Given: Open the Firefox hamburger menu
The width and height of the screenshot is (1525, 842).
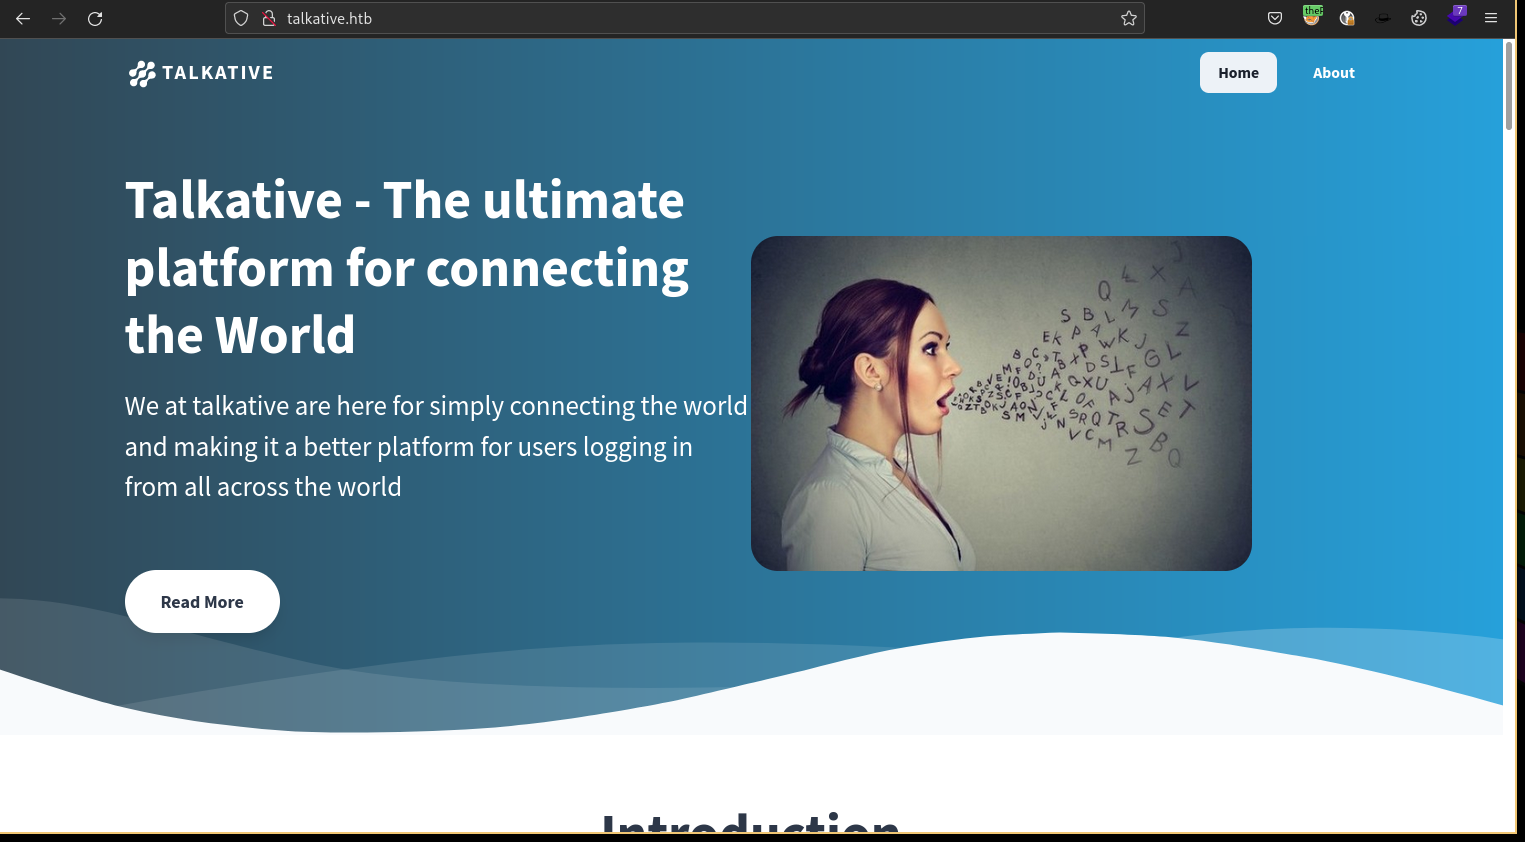Looking at the screenshot, I should tap(1491, 18).
